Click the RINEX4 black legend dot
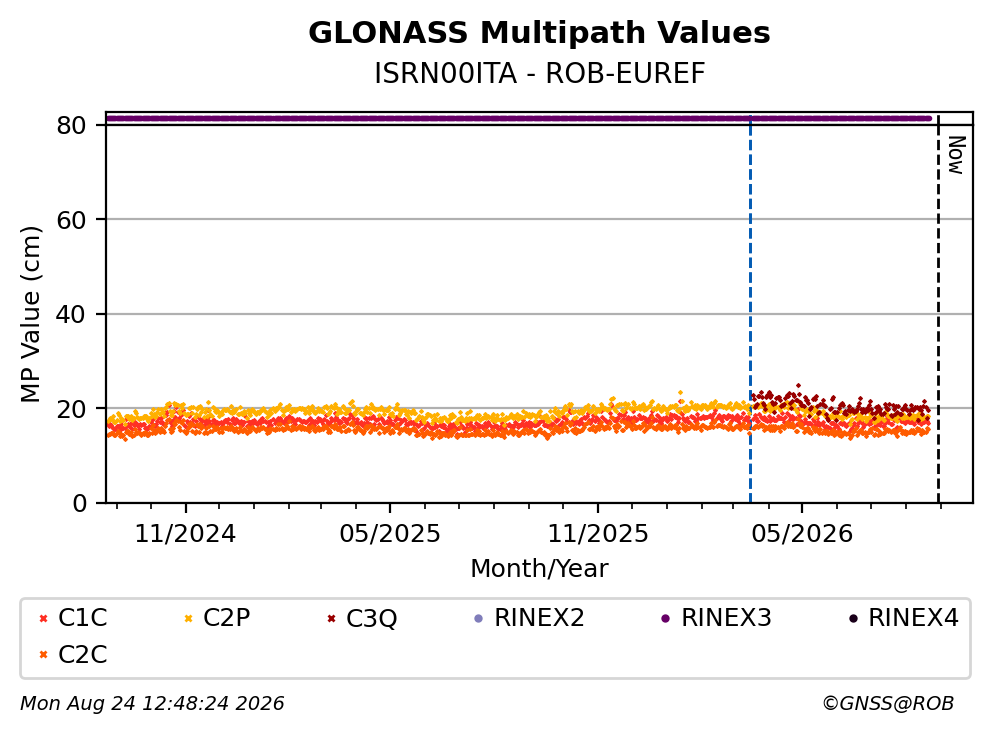 [x=853, y=619]
